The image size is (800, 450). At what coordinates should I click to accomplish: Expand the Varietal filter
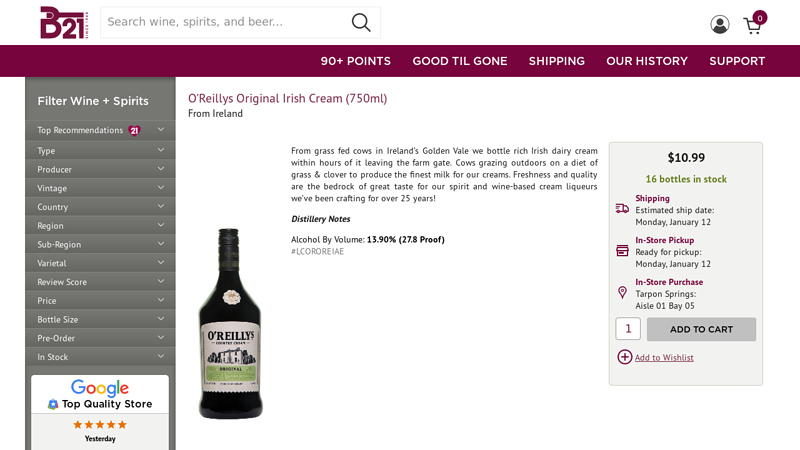100,263
